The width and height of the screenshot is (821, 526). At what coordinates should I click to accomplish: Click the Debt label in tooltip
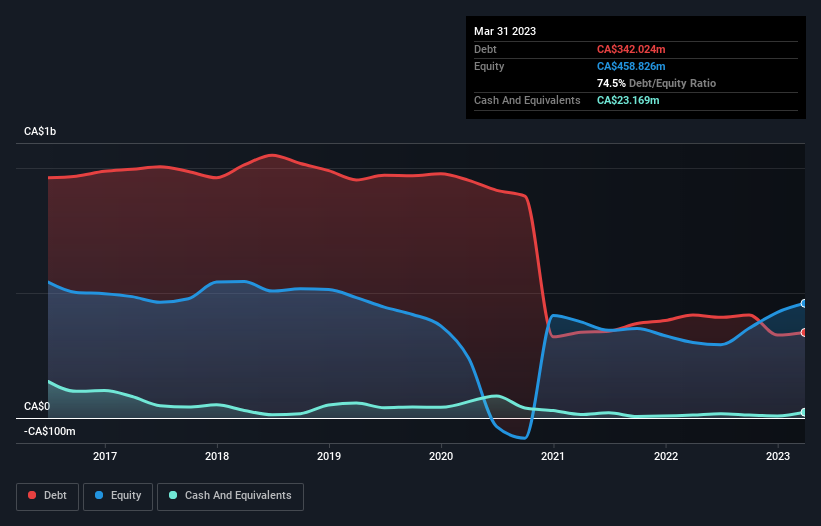point(485,49)
